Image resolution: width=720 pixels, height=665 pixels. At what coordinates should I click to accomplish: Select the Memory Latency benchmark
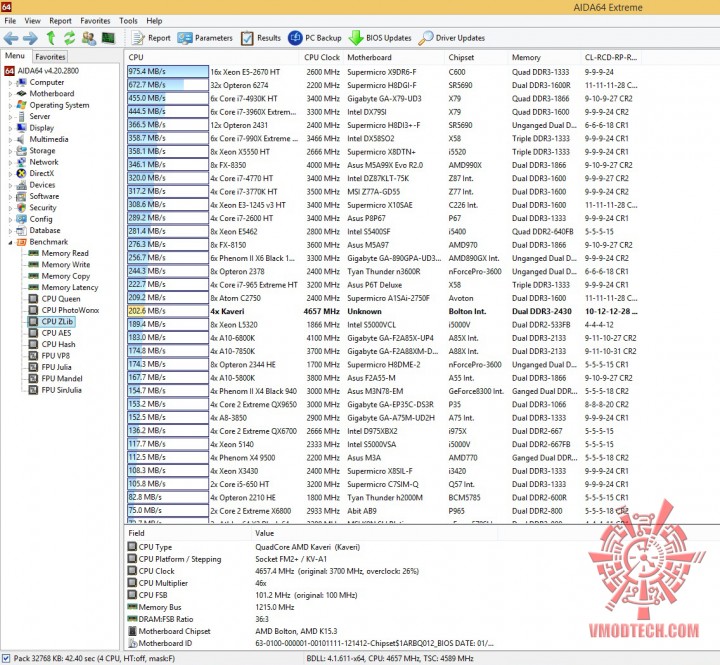[x=63, y=287]
